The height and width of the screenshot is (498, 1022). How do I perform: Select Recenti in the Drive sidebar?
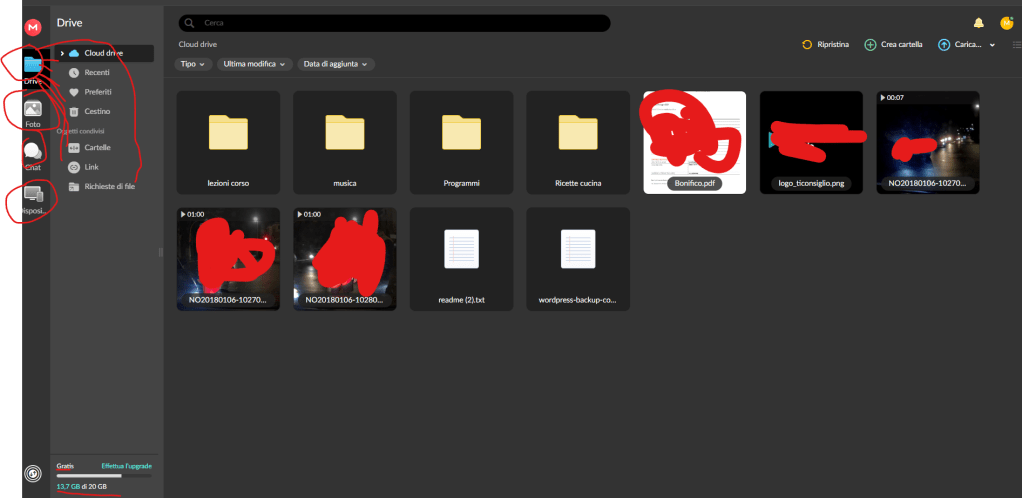tap(96, 72)
